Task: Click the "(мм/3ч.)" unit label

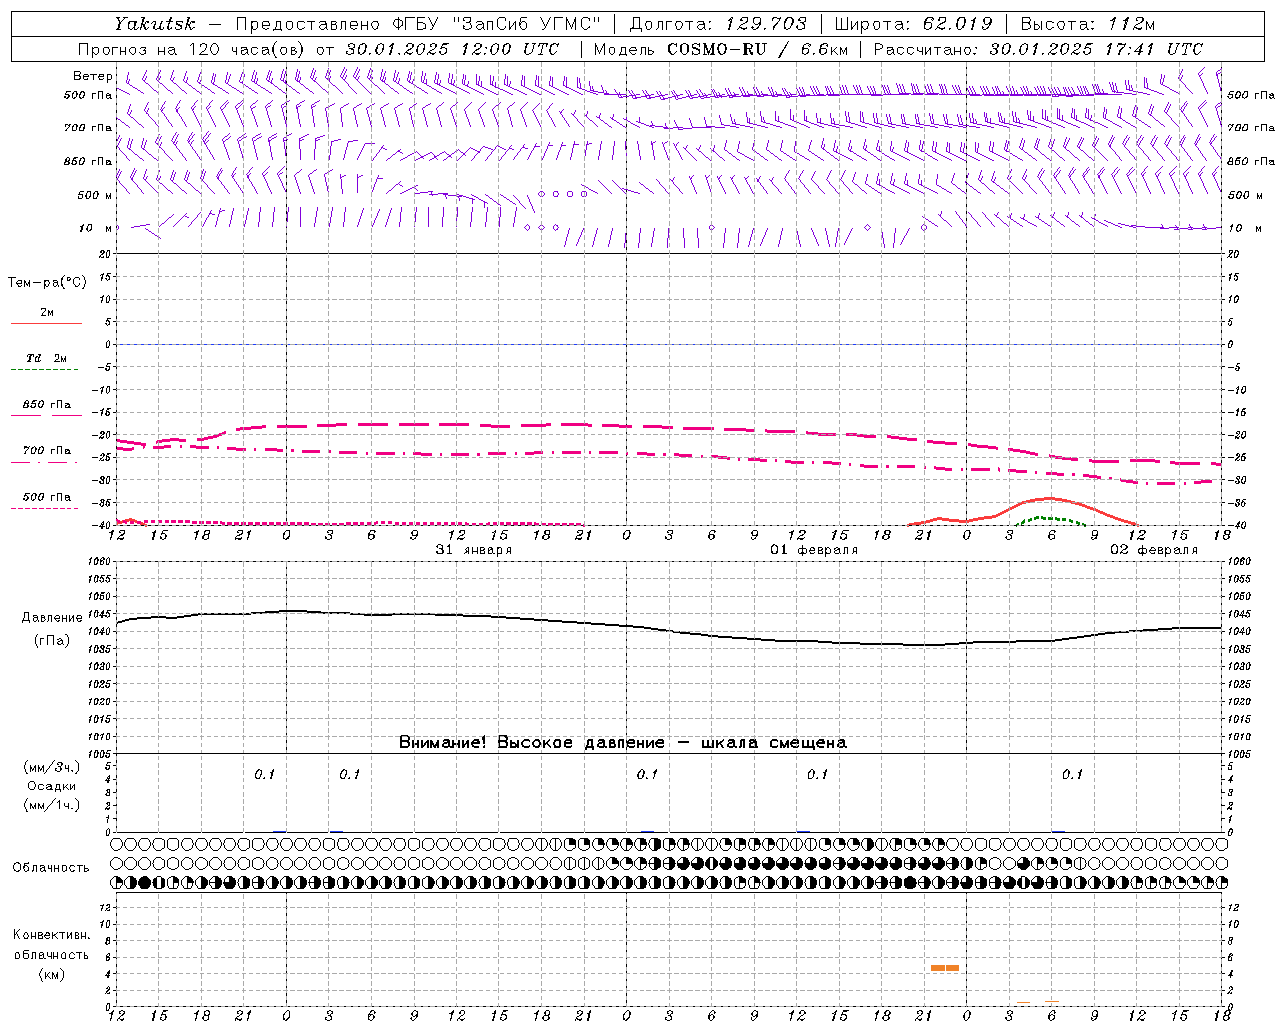Action: [x=51, y=767]
